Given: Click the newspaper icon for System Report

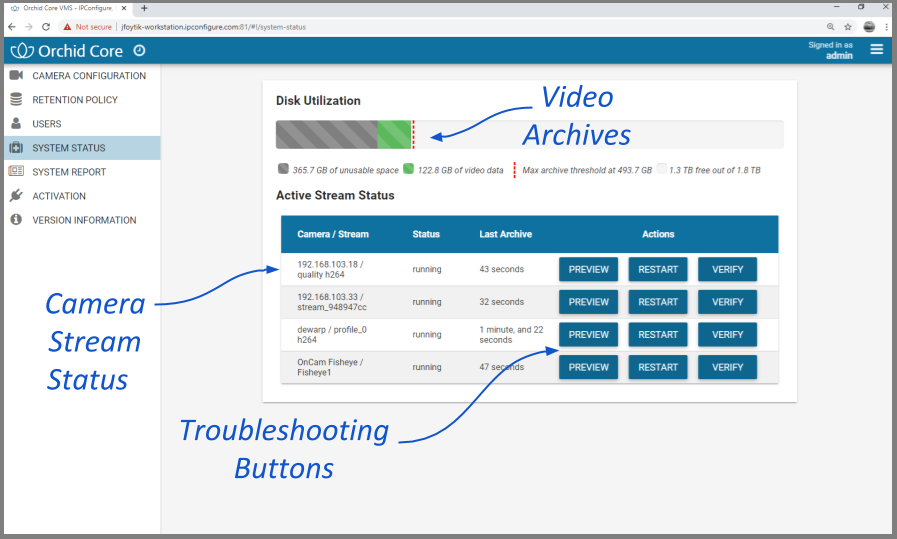Looking at the screenshot, I should tap(16, 171).
